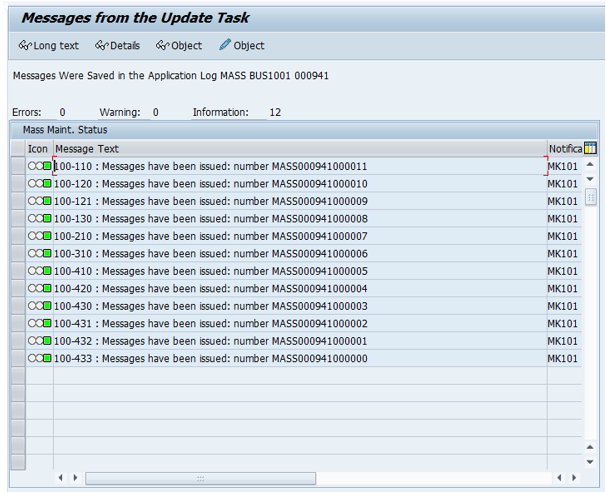The image size is (606, 492).
Task: Open table column settings icon
Action: click(x=590, y=148)
